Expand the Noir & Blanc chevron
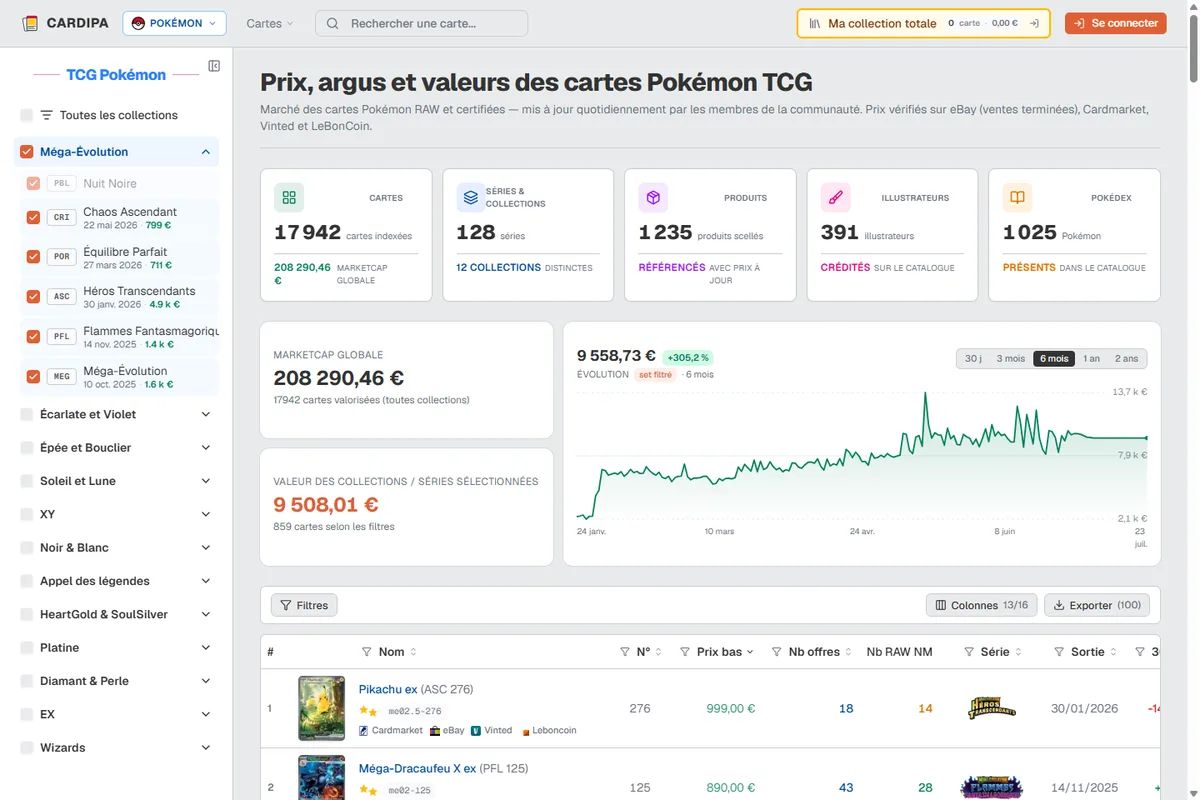This screenshot has width=1200, height=800. [x=206, y=548]
